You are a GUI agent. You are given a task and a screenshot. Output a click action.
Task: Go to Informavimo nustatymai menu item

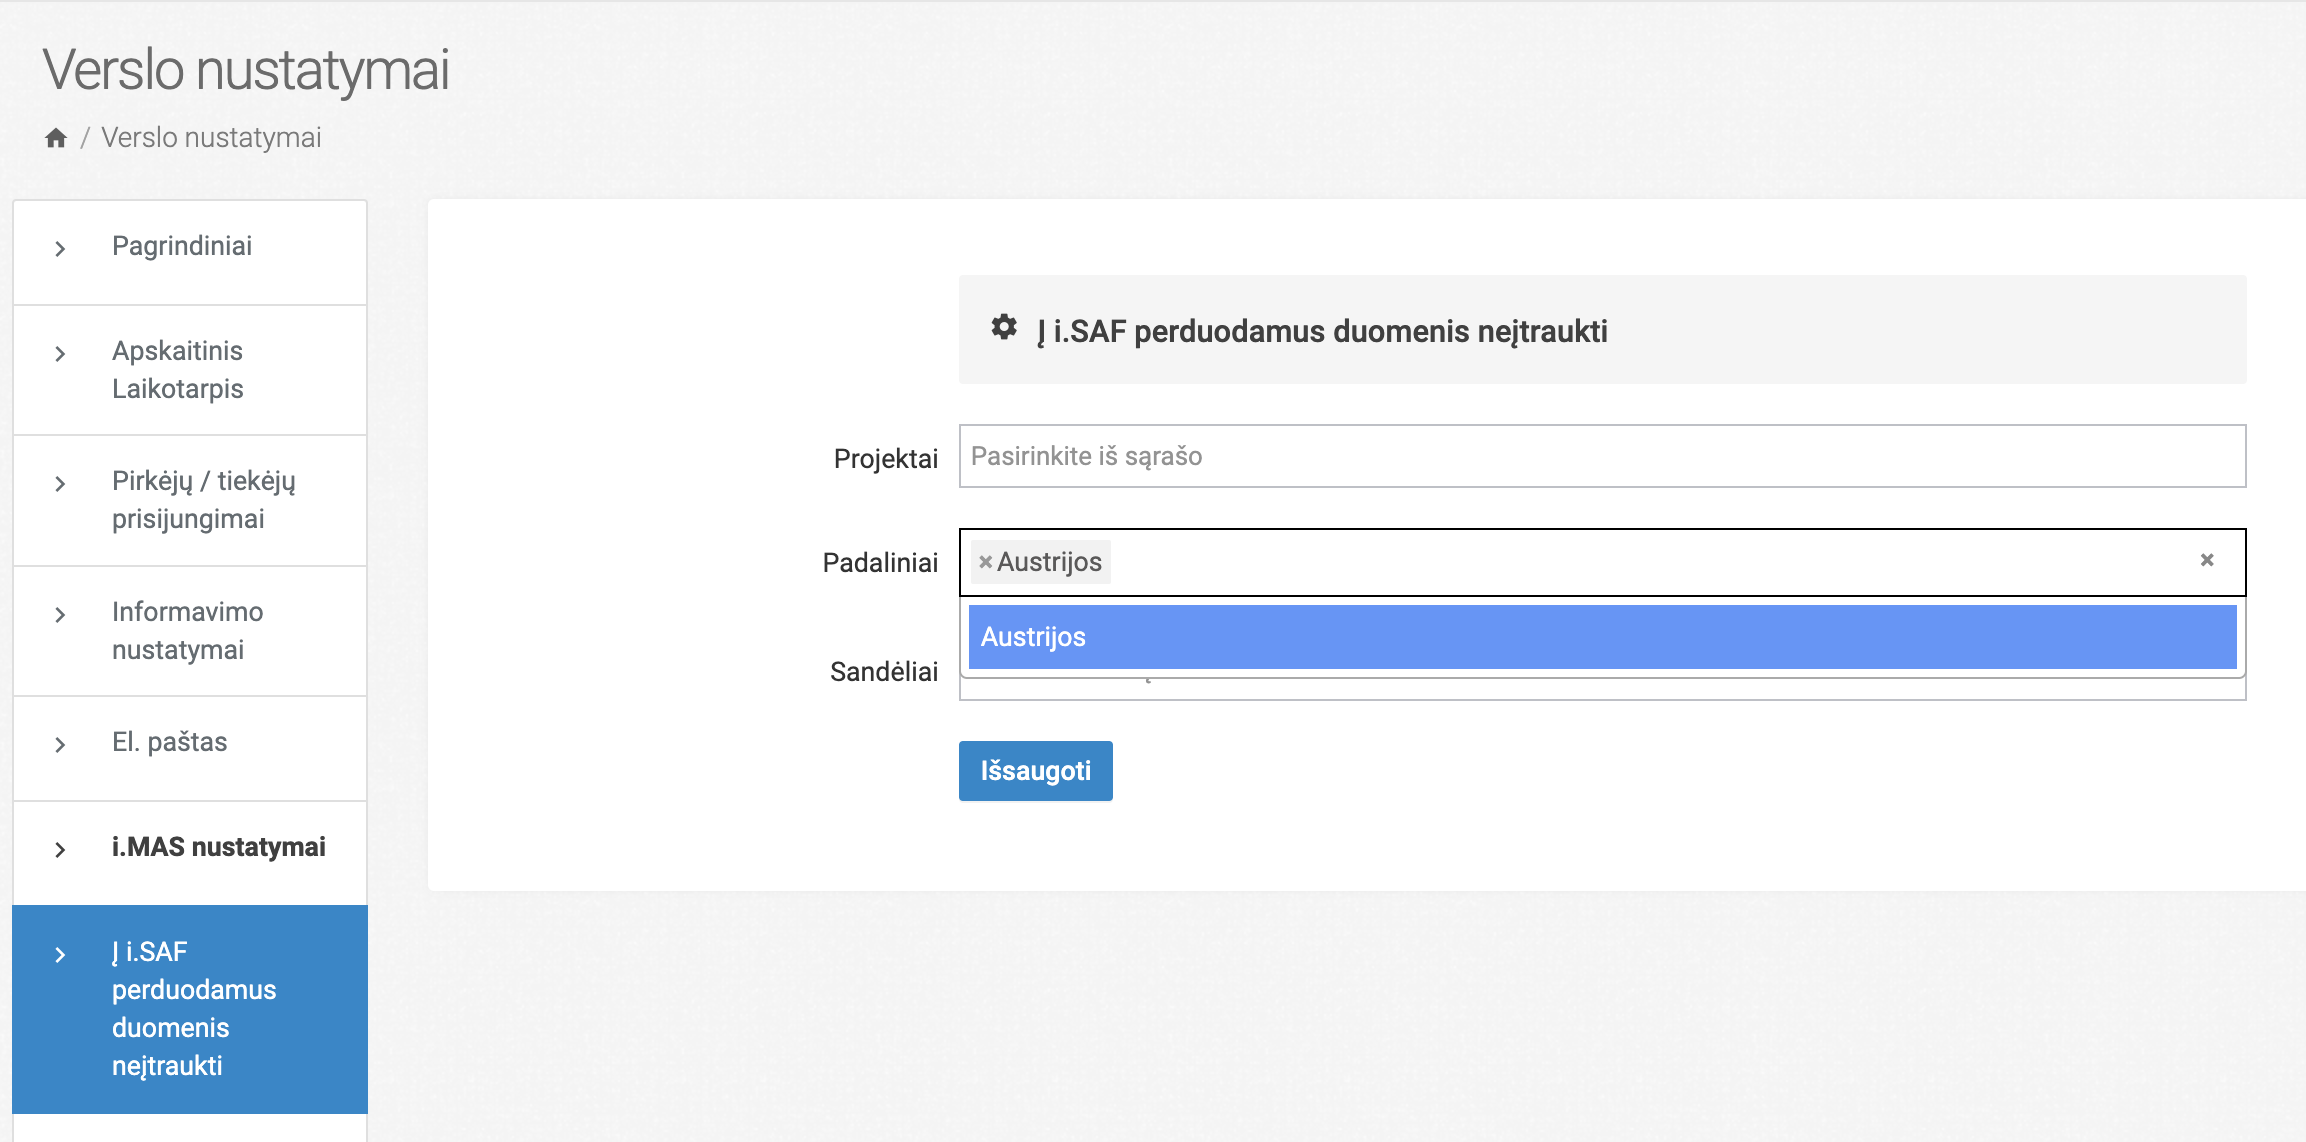pyautogui.click(x=188, y=631)
